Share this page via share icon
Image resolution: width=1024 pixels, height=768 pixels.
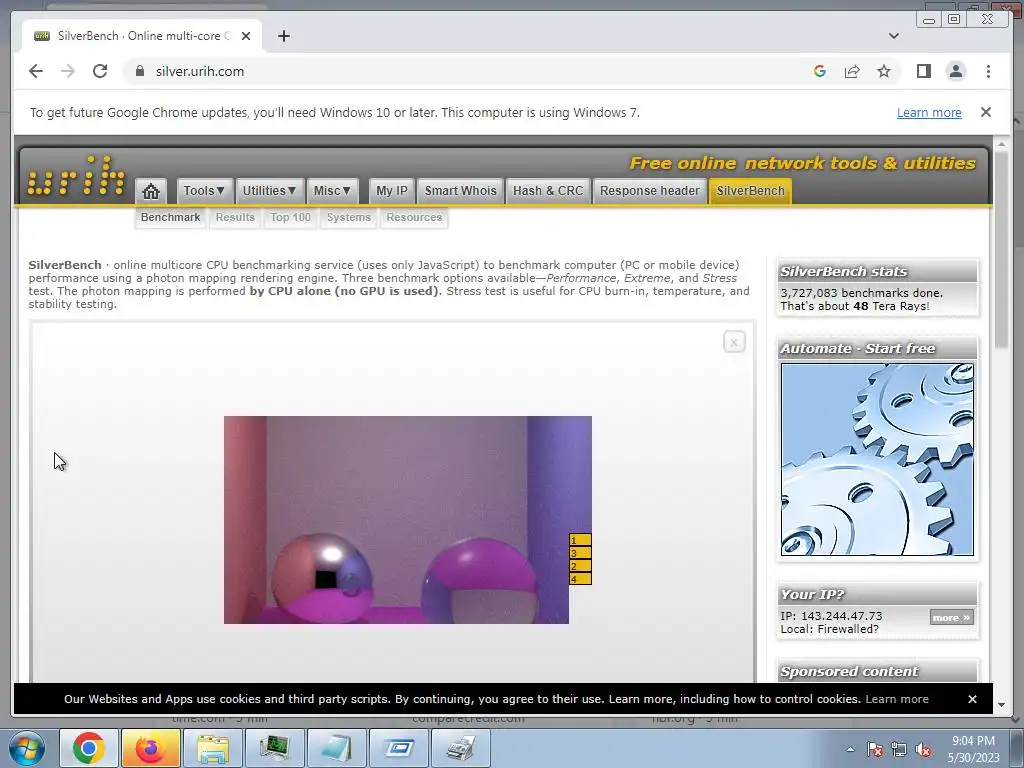[x=852, y=71]
